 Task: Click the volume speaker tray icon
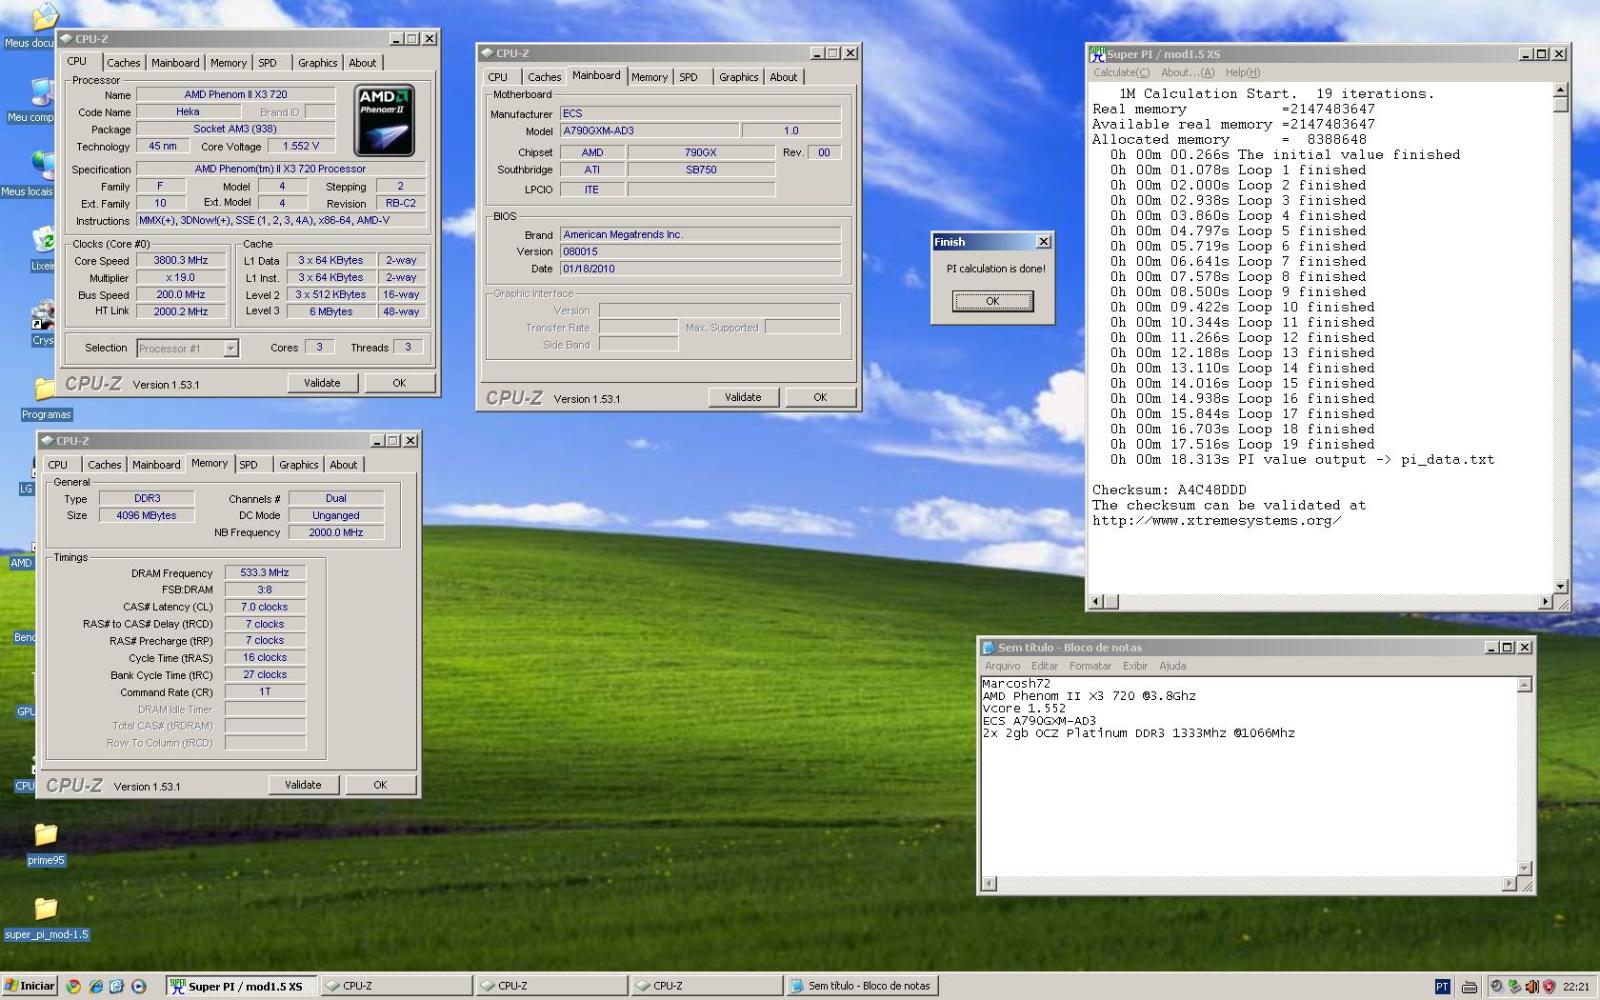pos(1531,986)
